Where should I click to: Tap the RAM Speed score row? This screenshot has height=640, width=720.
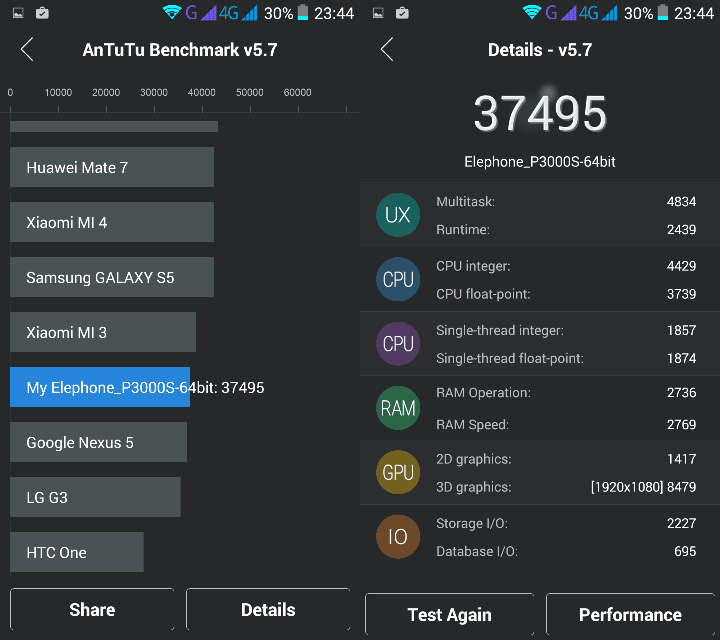566,425
